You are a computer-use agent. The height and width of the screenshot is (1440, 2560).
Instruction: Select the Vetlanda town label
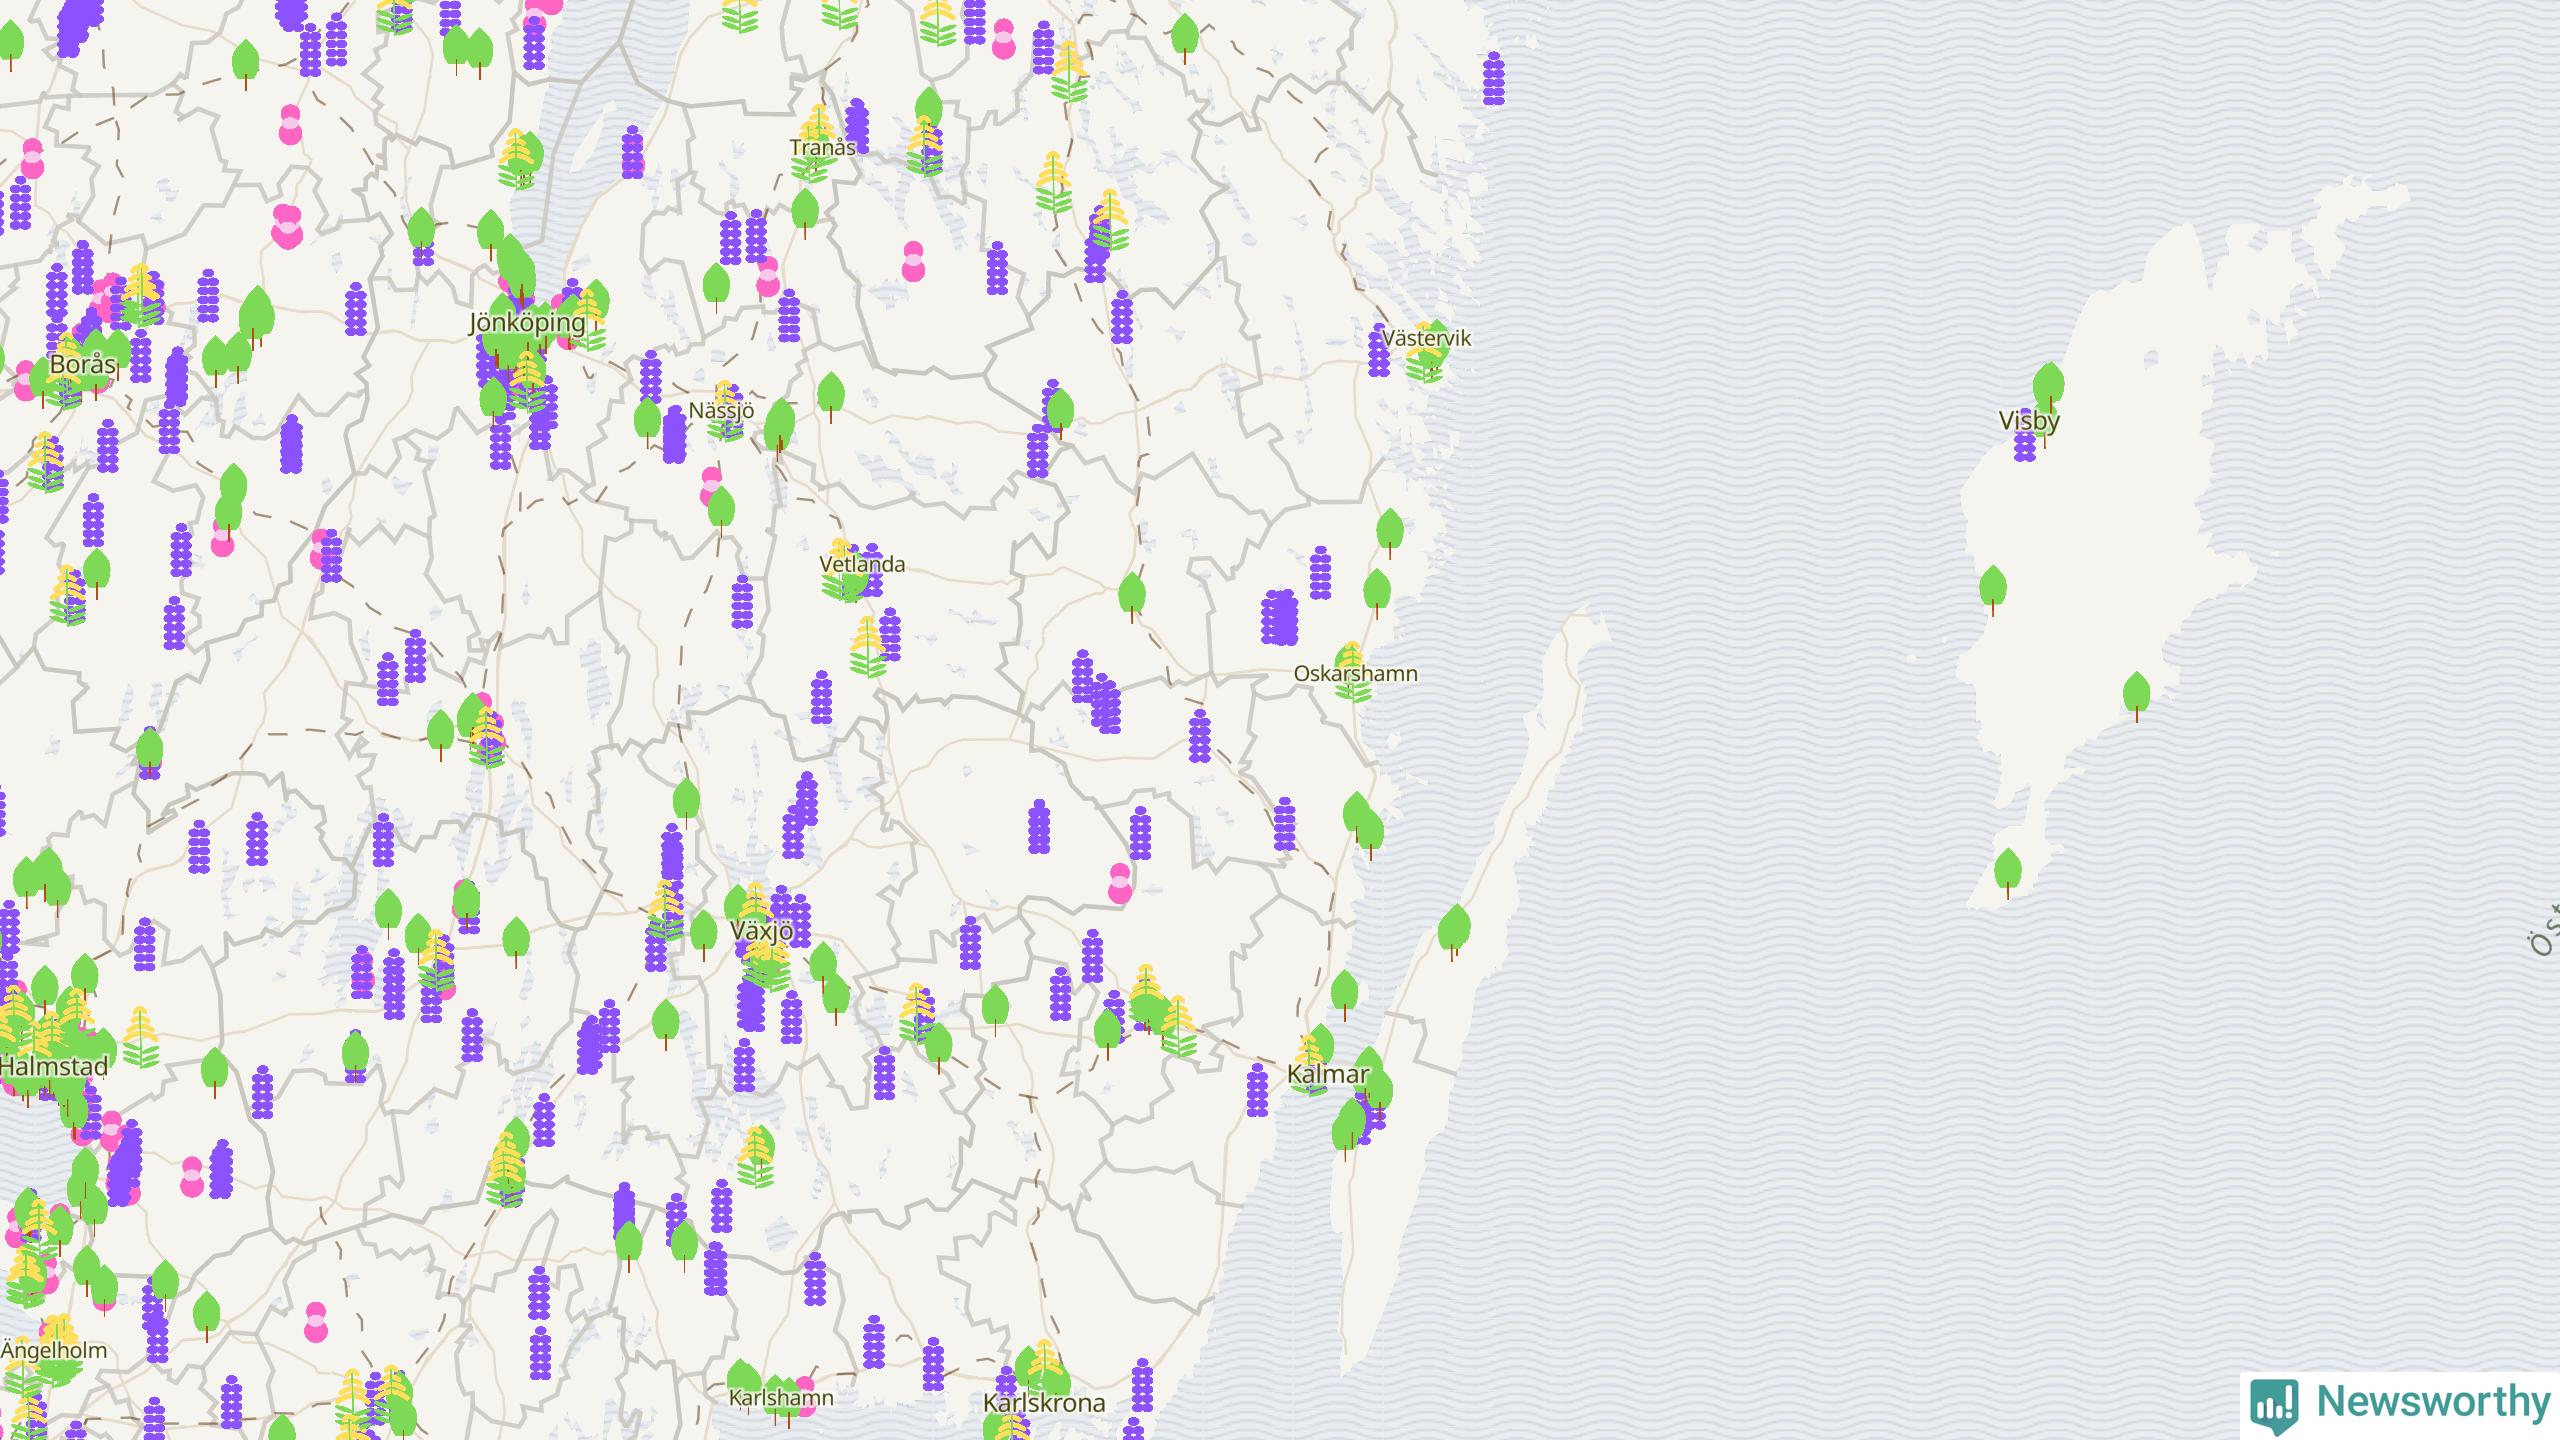[x=862, y=565]
